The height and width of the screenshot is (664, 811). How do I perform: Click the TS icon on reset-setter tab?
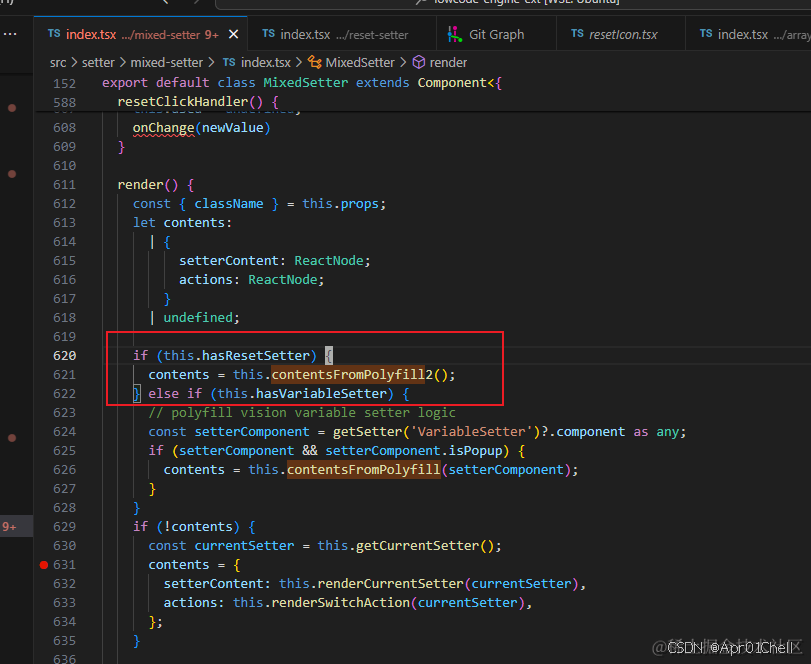268,34
